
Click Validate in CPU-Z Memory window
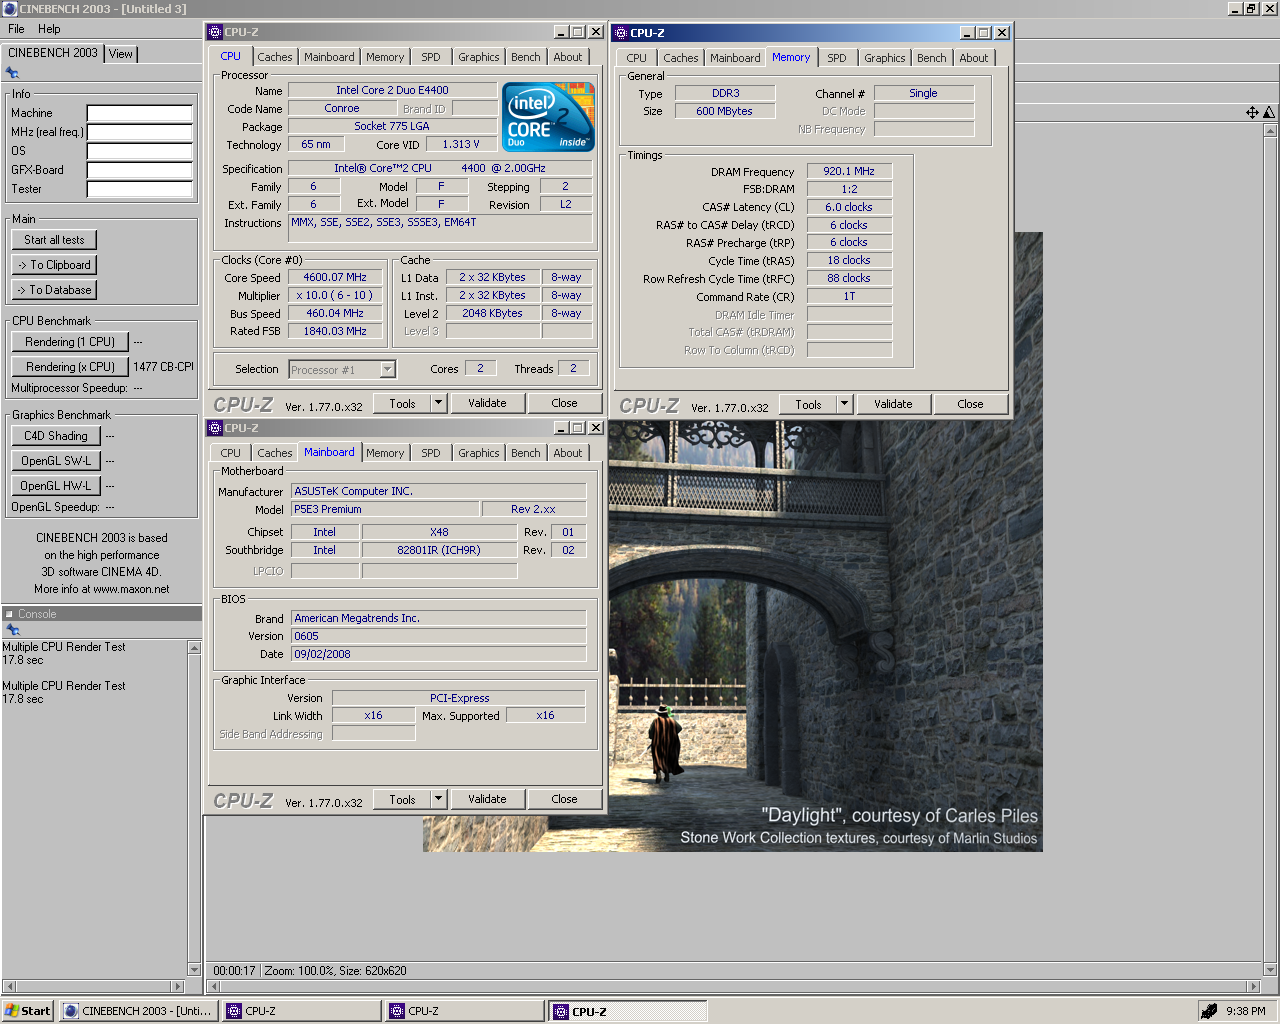click(893, 404)
